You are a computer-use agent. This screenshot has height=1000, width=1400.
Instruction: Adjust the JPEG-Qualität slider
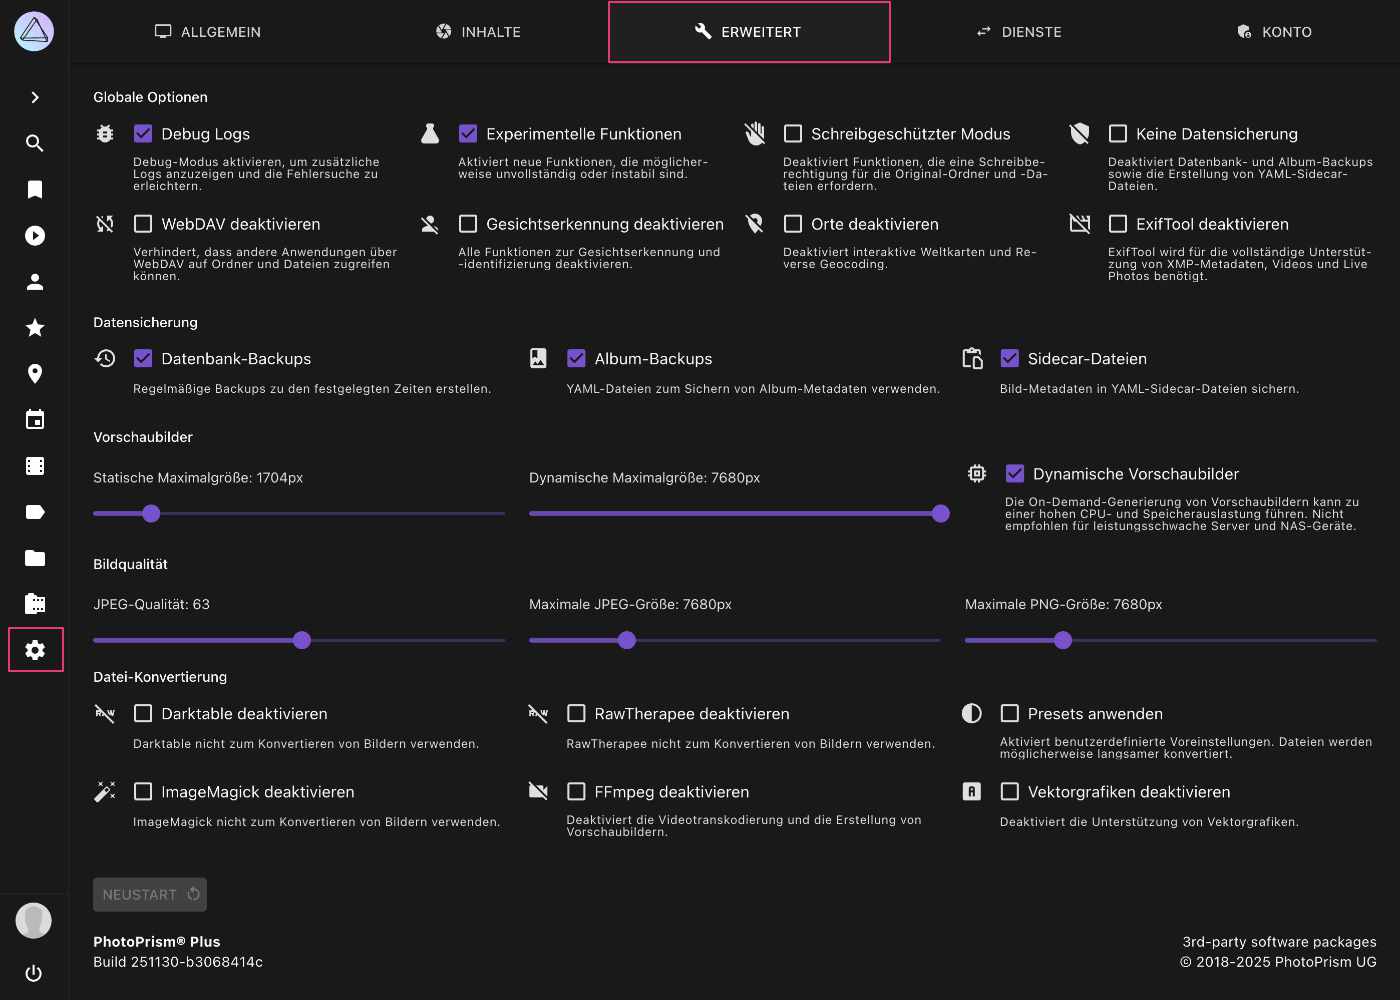(x=302, y=640)
